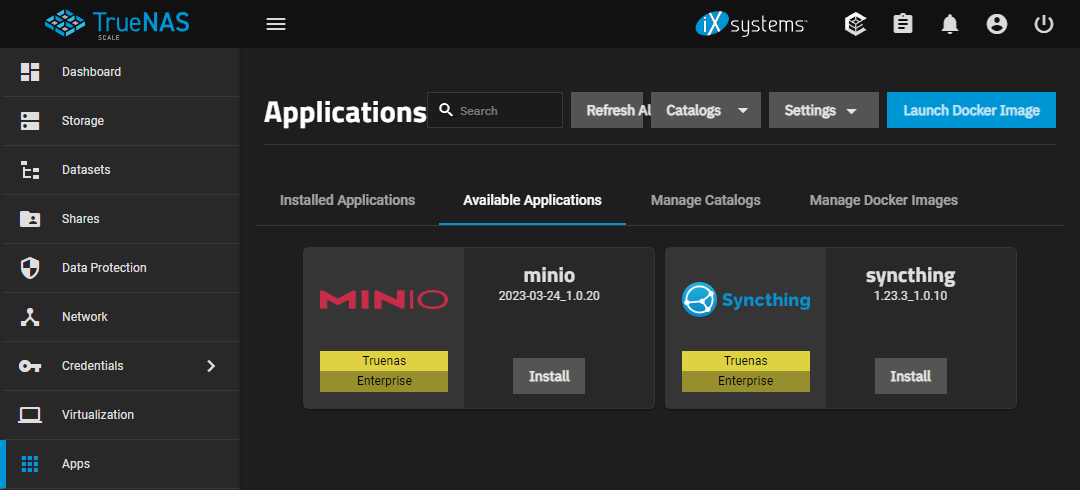The image size is (1080, 490).
Task: Switch to Installed Applications tab
Action: click(x=347, y=200)
